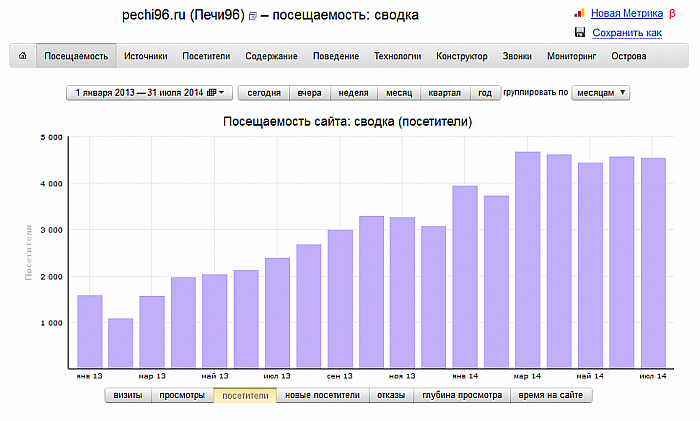
Task: Click chart title Посещаемость сайта: сводка
Action: [348, 121]
